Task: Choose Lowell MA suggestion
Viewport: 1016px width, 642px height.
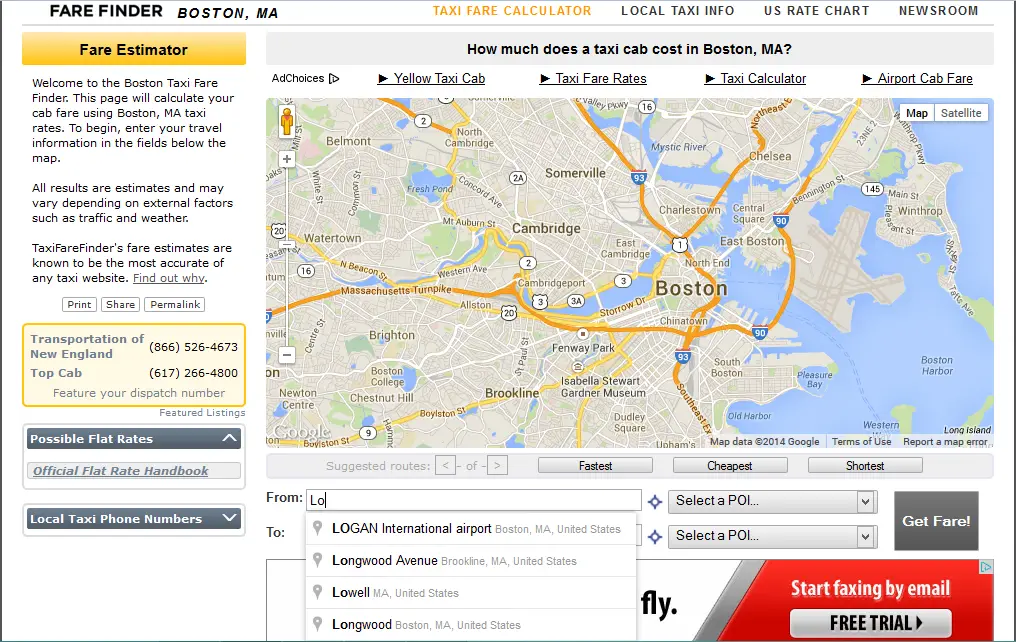Action: pos(471,593)
